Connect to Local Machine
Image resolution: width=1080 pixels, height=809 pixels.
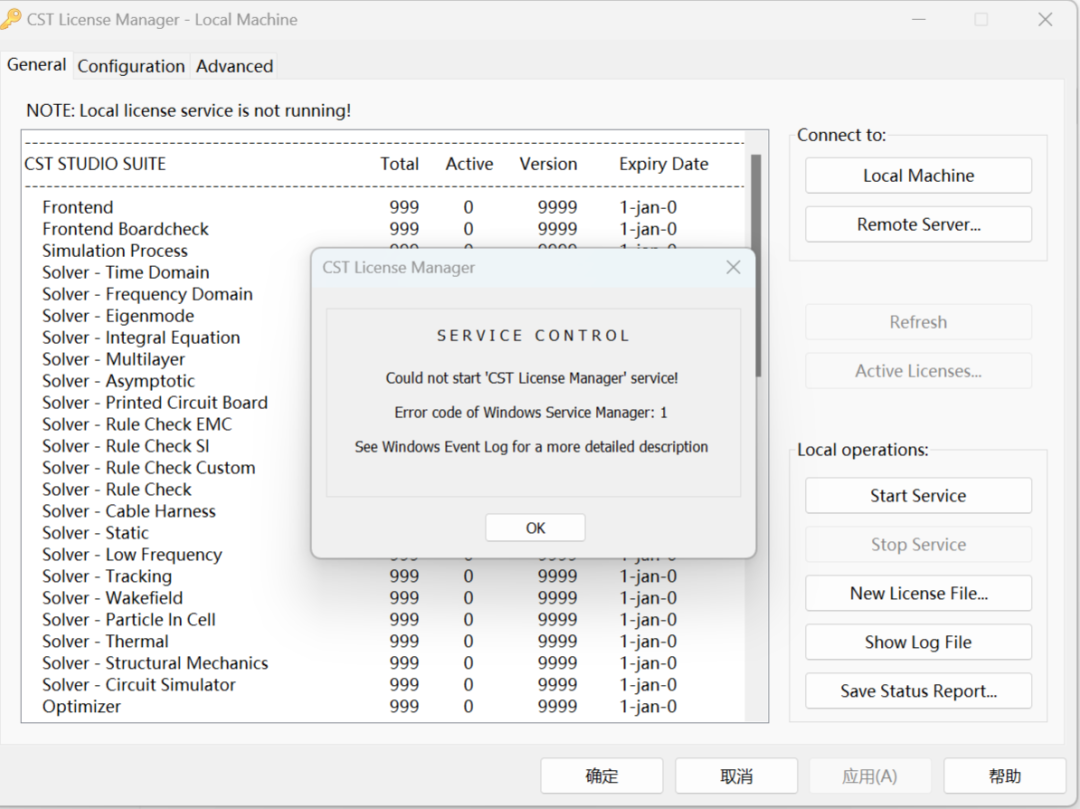(918, 176)
